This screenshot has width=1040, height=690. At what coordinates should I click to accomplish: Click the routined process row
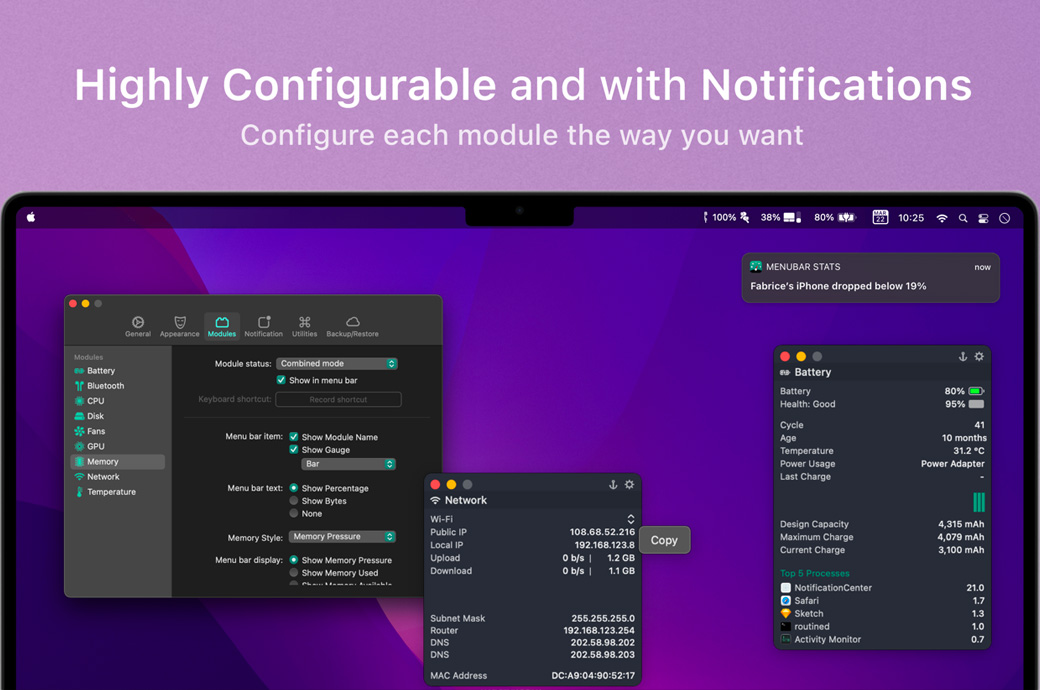point(882,626)
